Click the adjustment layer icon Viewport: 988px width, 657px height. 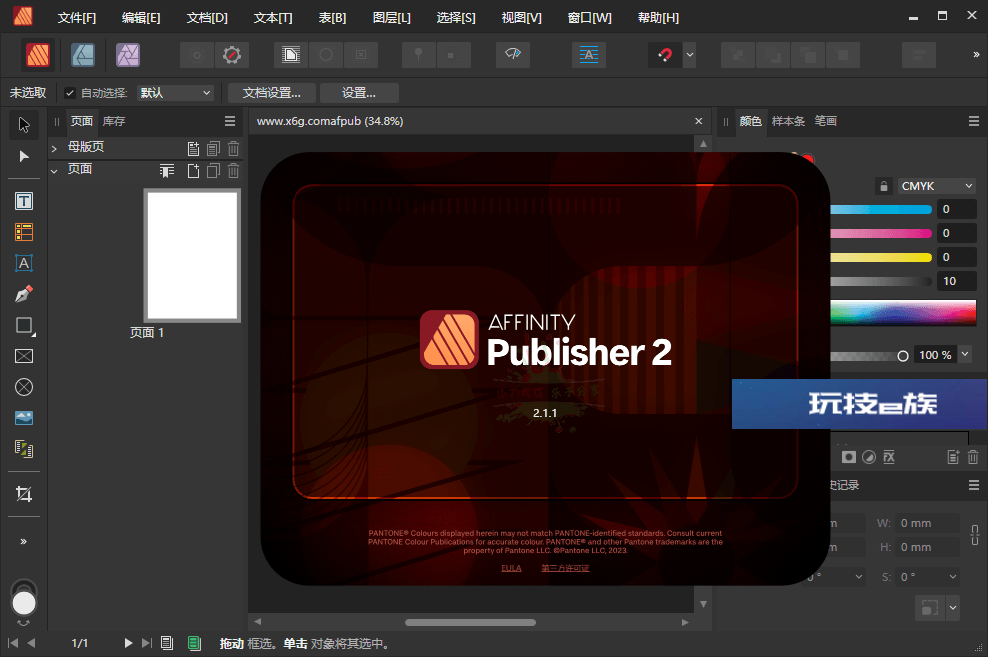pyautogui.click(x=869, y=457)
